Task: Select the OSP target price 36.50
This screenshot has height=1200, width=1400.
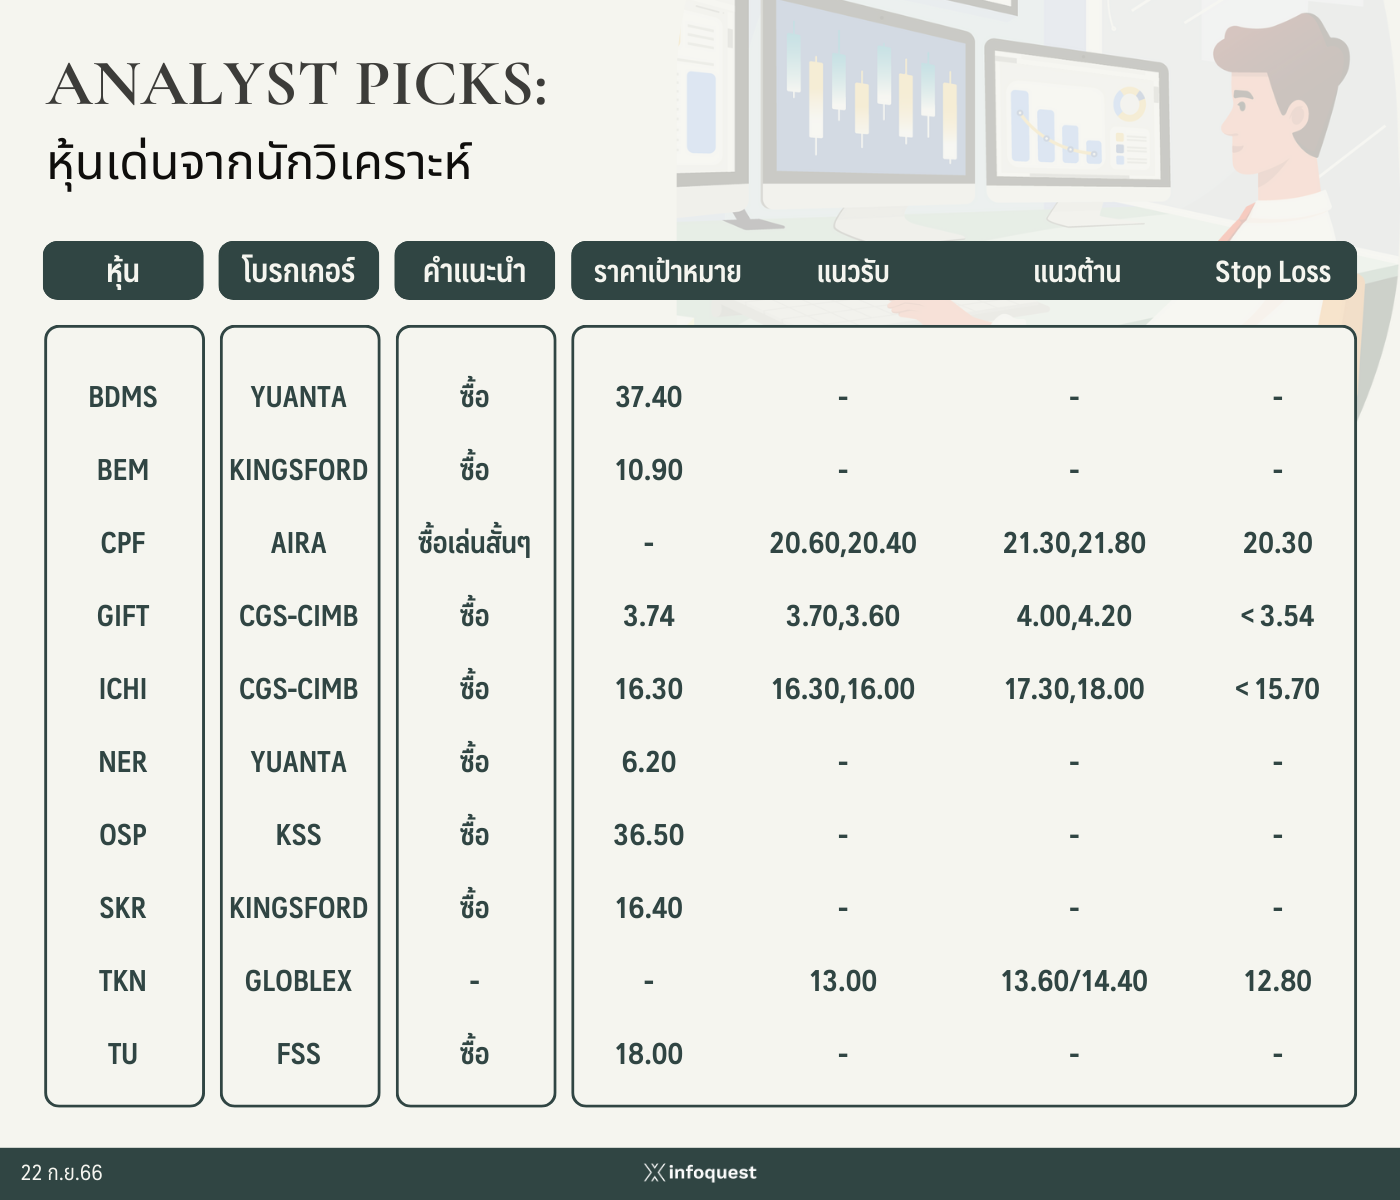Action: click(649, 835)
